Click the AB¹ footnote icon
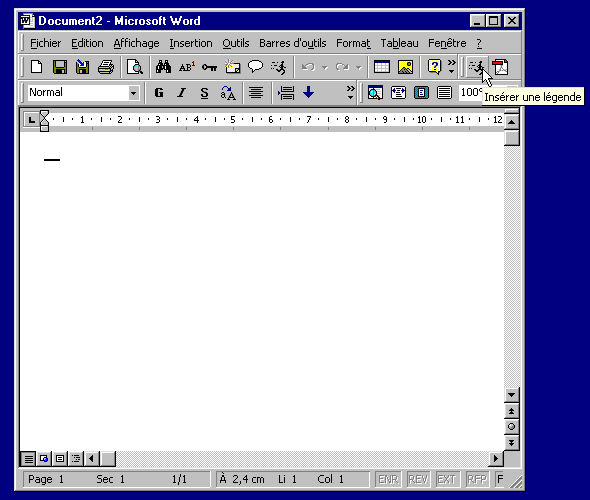 pyautogui.click(x=187, y=67)
